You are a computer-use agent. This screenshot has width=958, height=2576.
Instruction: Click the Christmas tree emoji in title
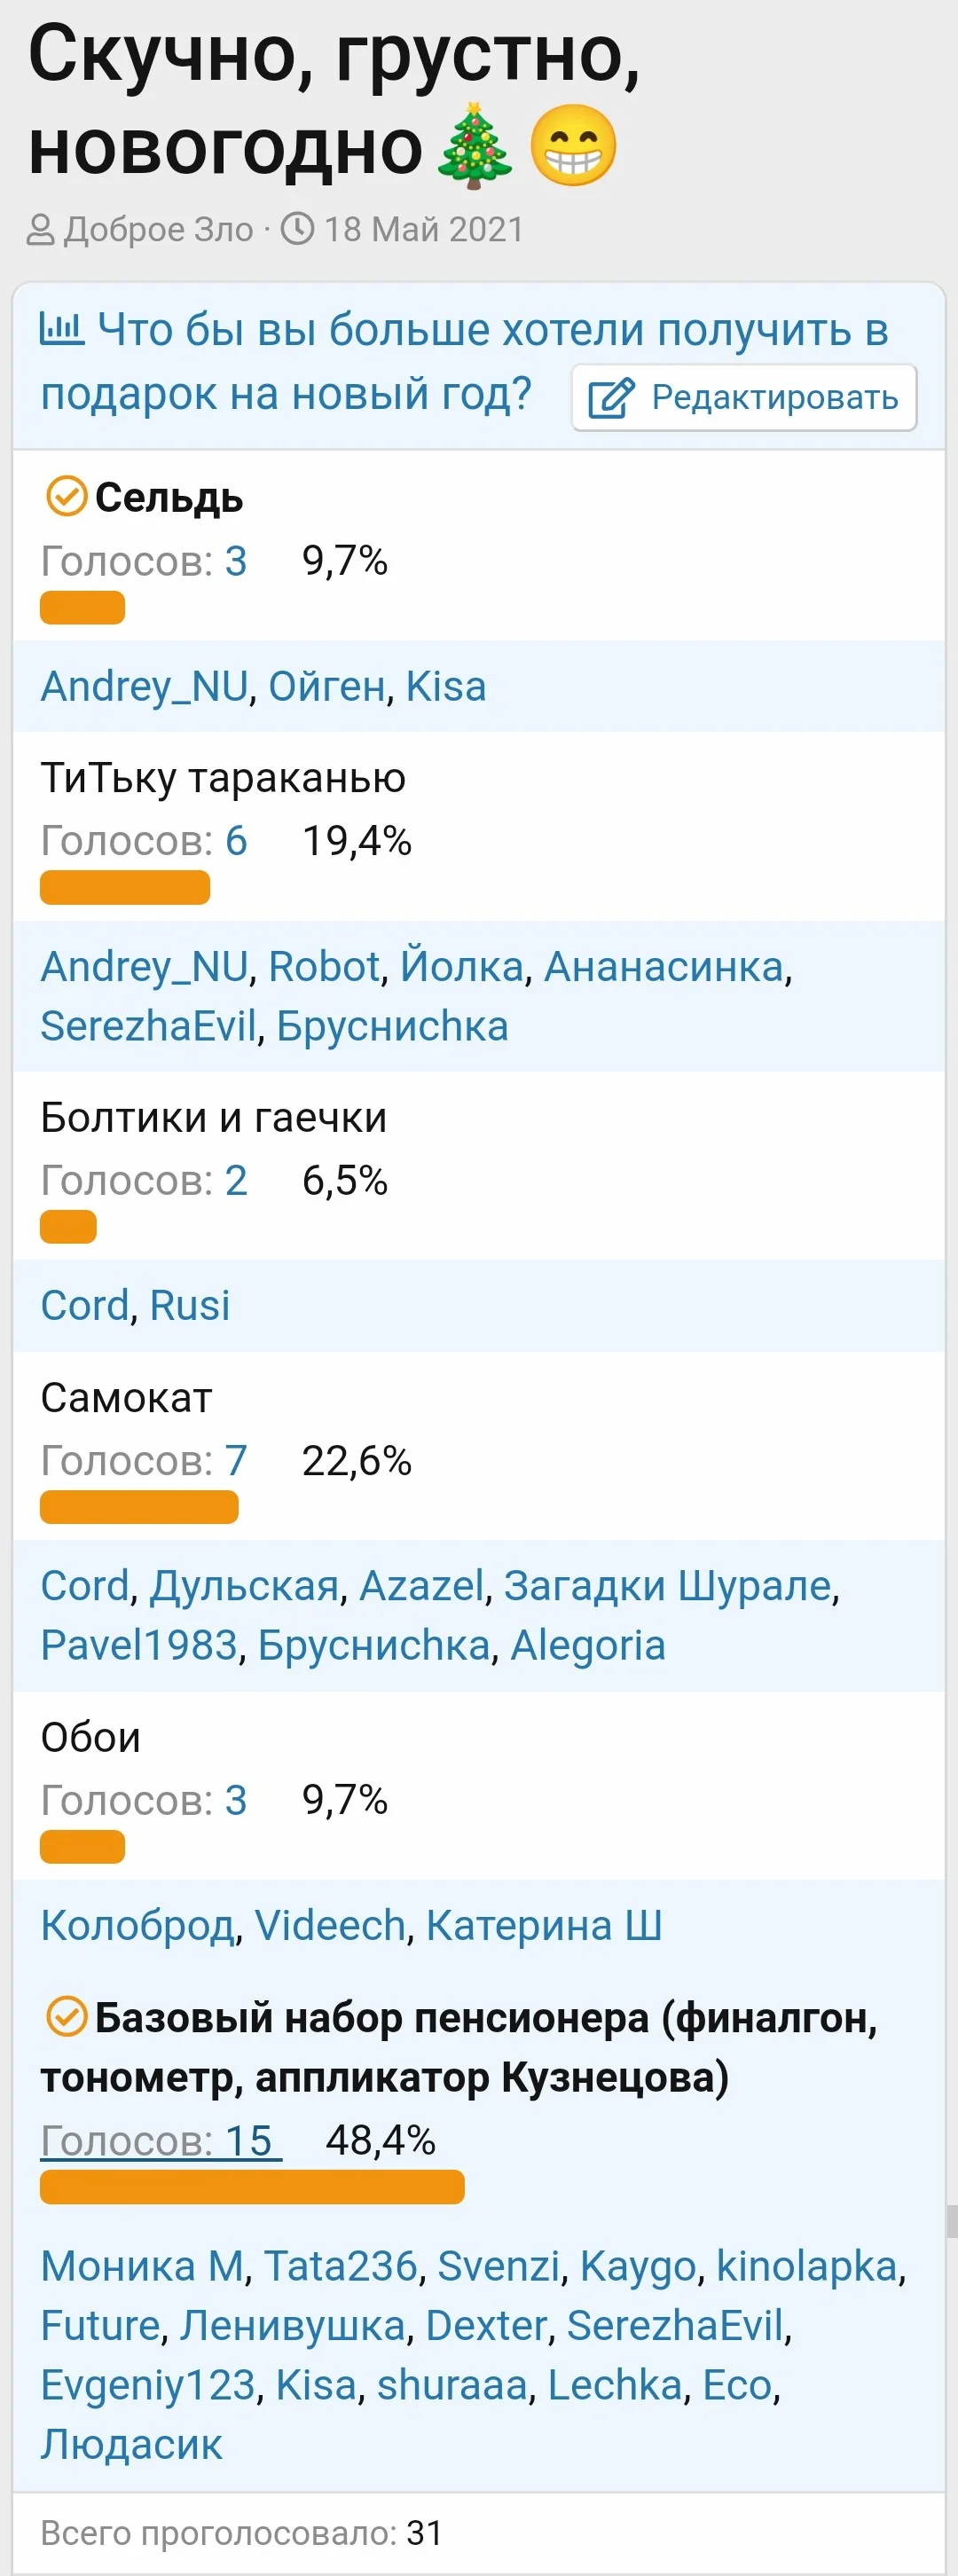click(x=475, y=146)
